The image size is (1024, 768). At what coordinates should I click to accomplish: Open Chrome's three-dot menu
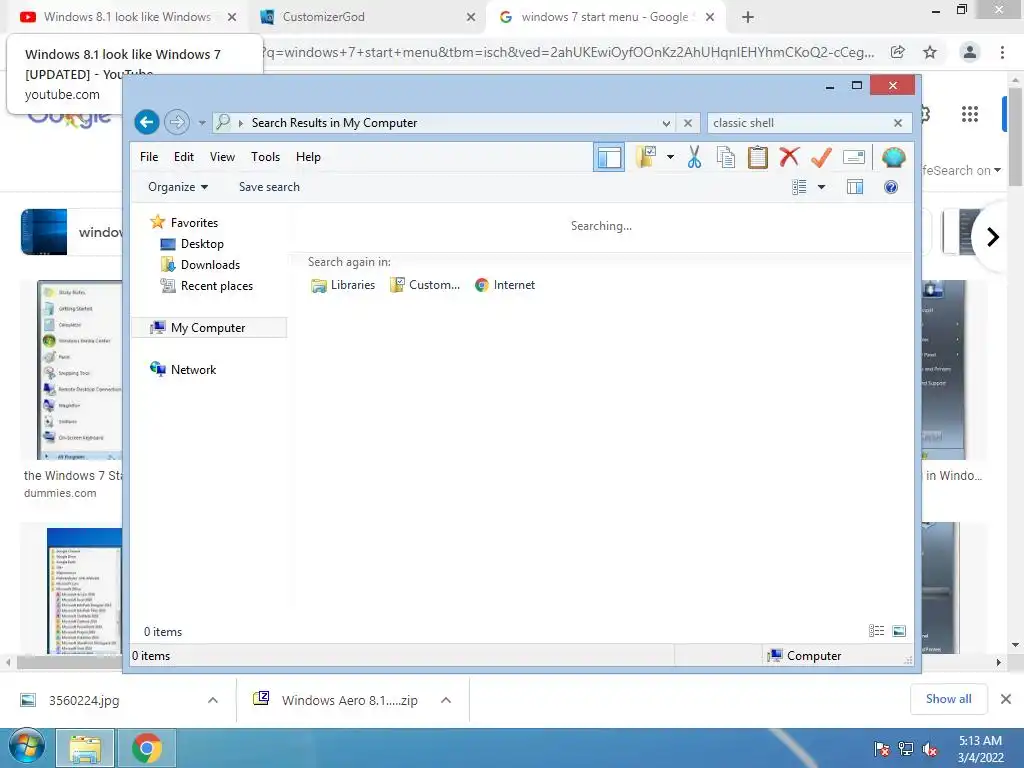(1002, 52)
